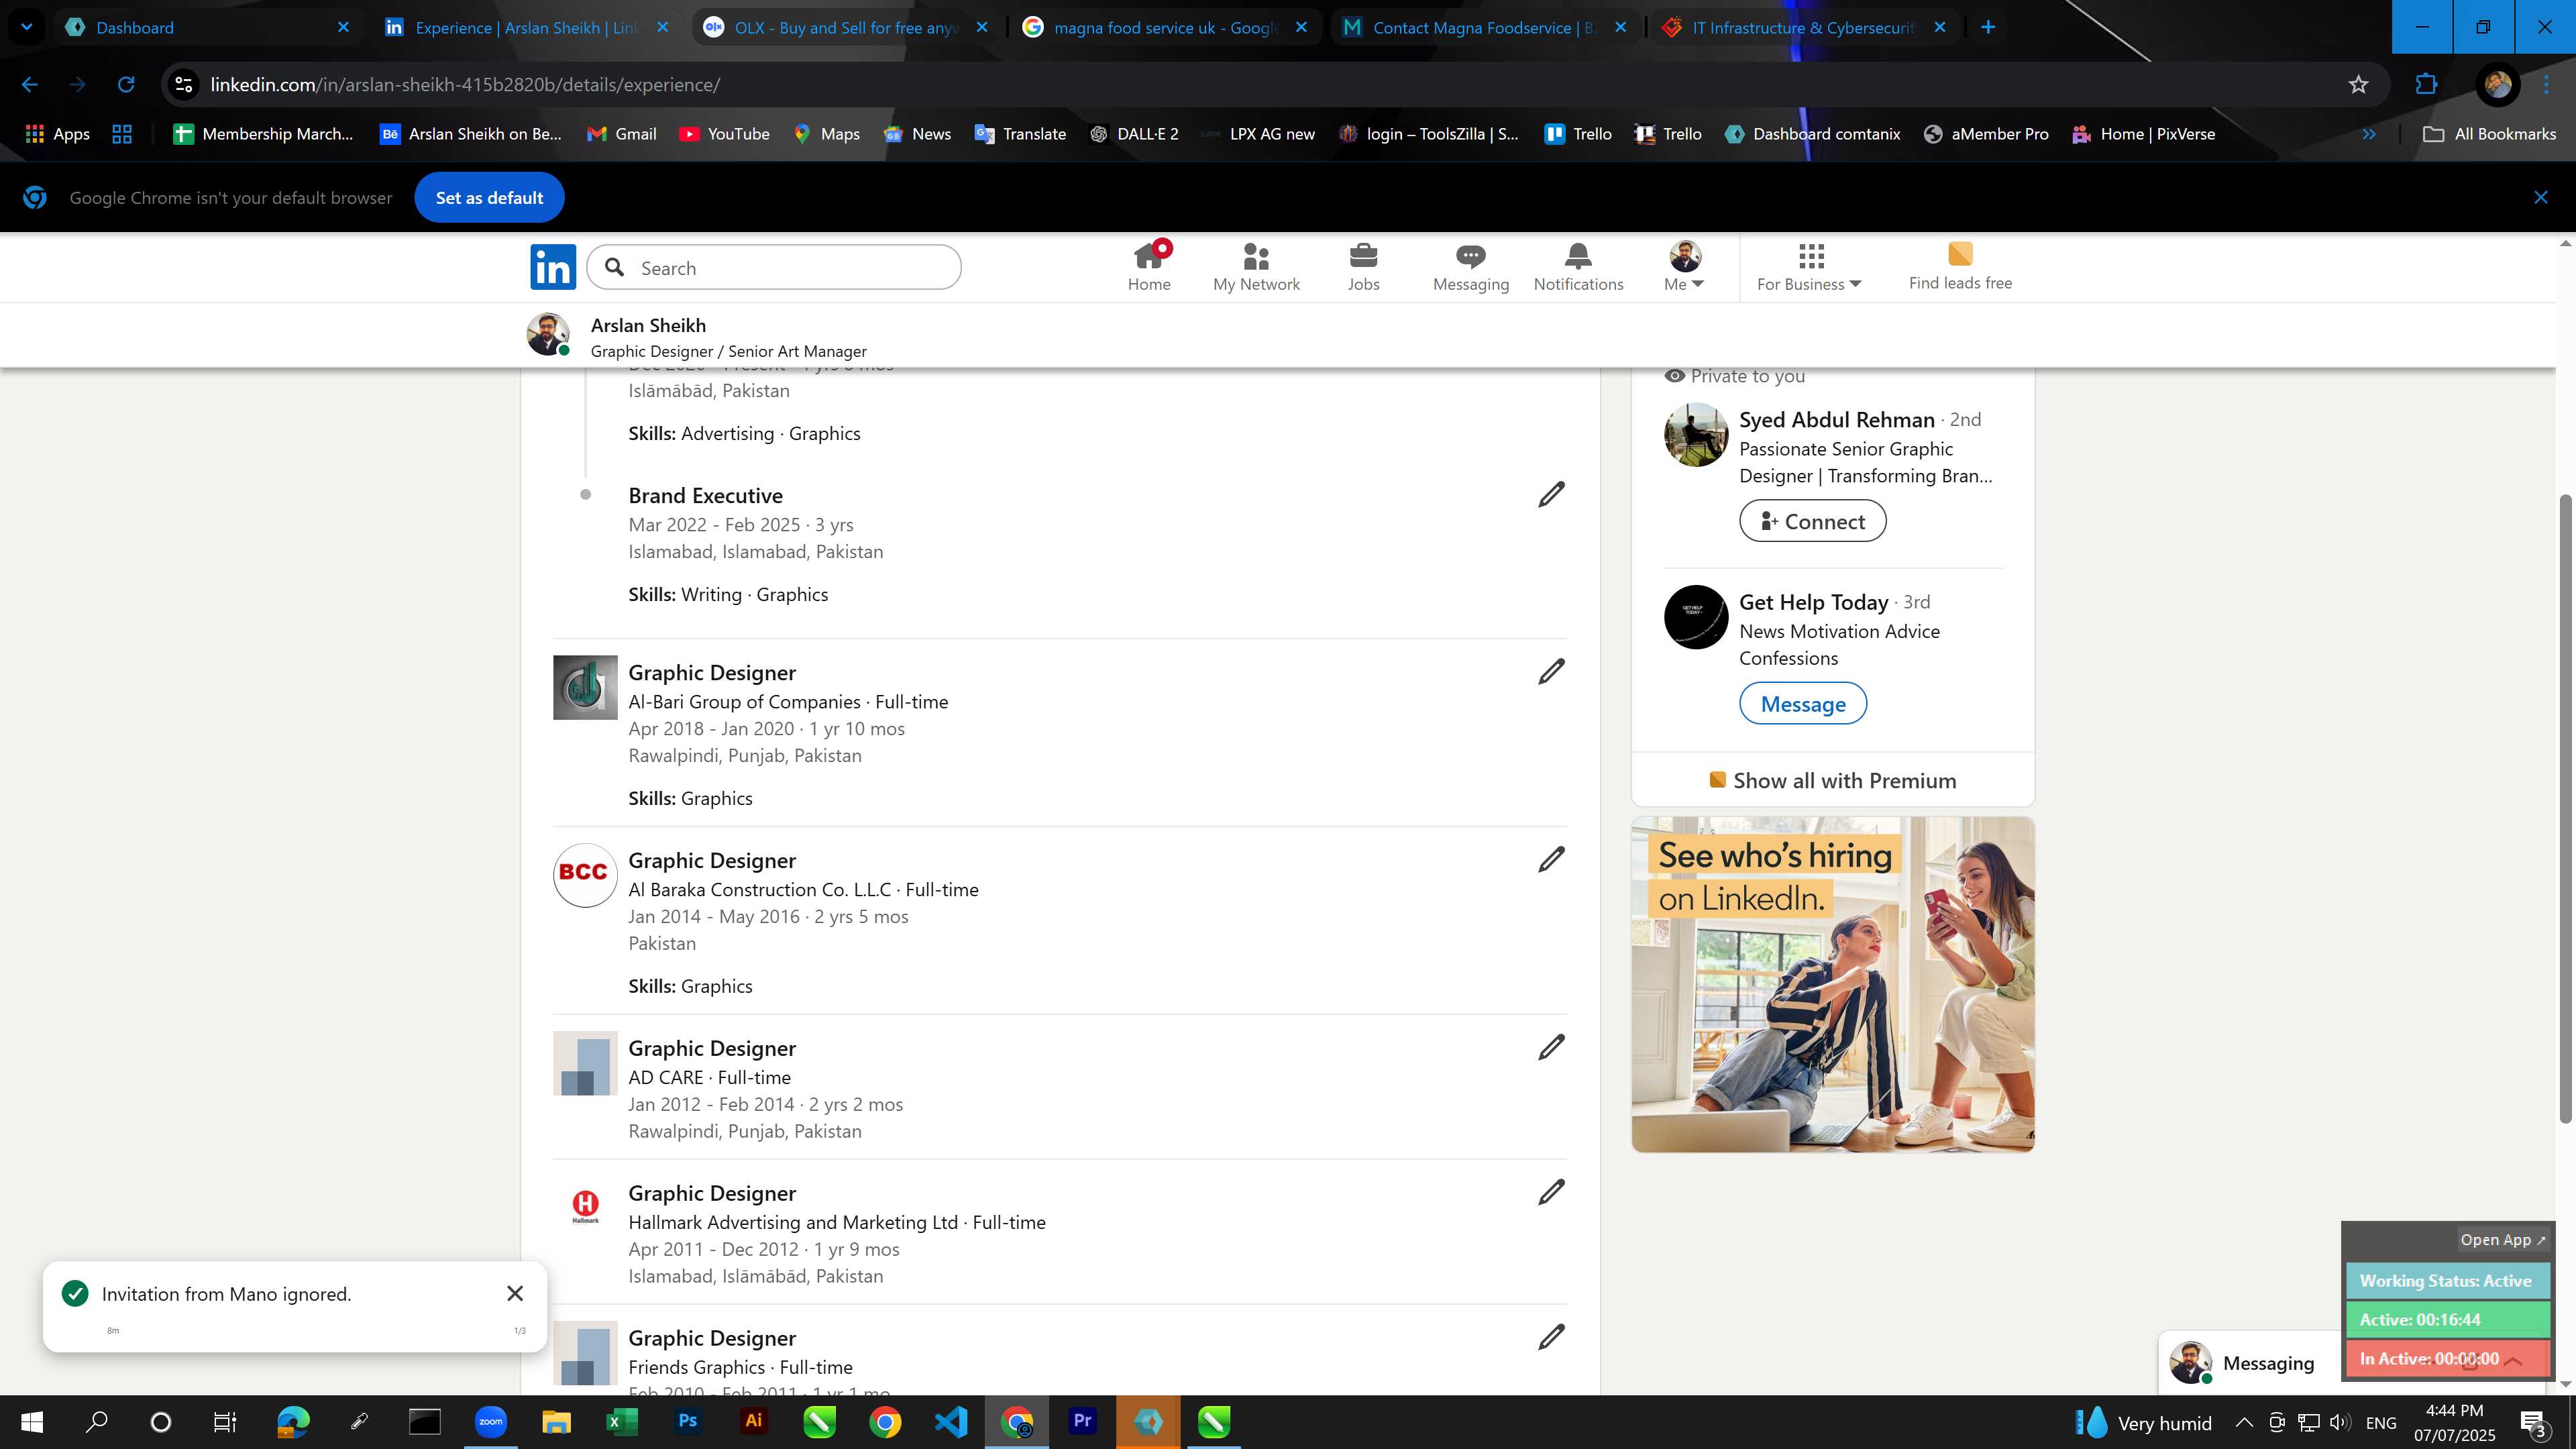Edit Friends Graphics Graphic Designer entry

coord(1551,1337)
